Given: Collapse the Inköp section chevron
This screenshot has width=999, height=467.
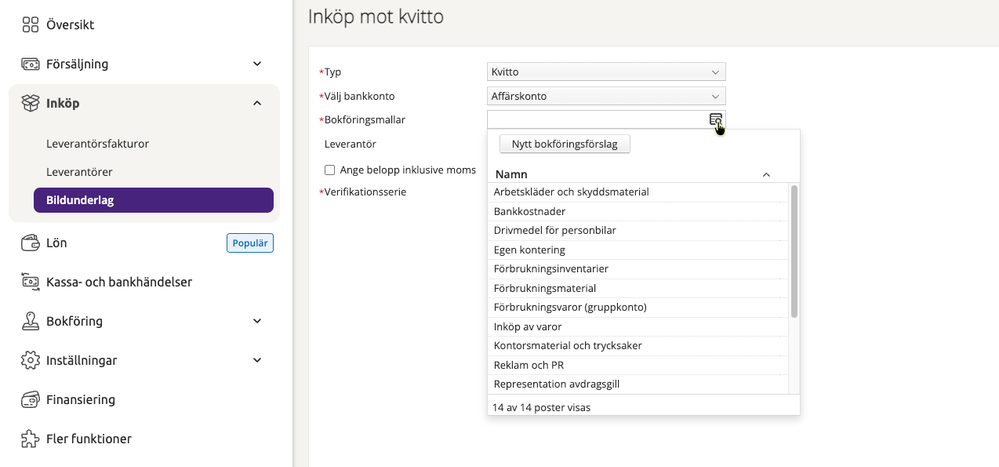Looking at the screenshot, I should pos(257,103).
